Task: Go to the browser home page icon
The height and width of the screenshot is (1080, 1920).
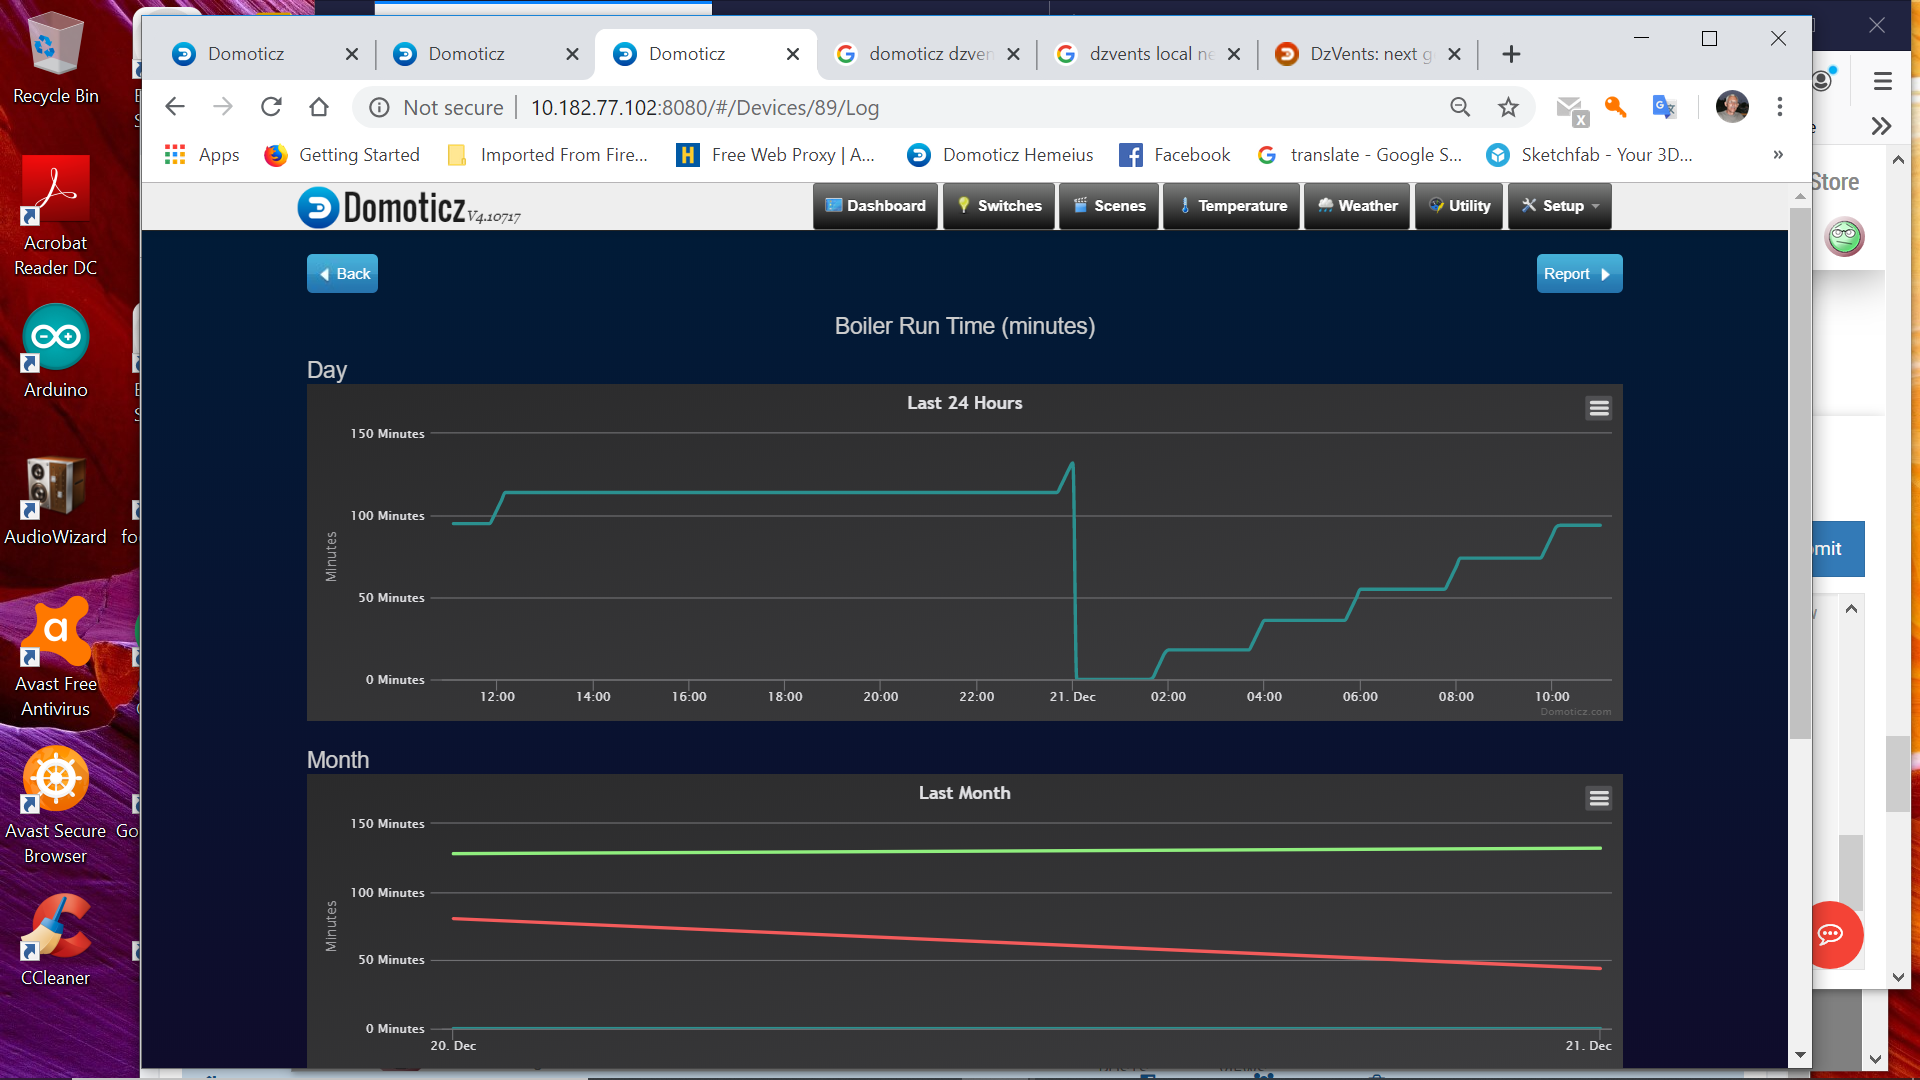Action: (x=319, y=107)
